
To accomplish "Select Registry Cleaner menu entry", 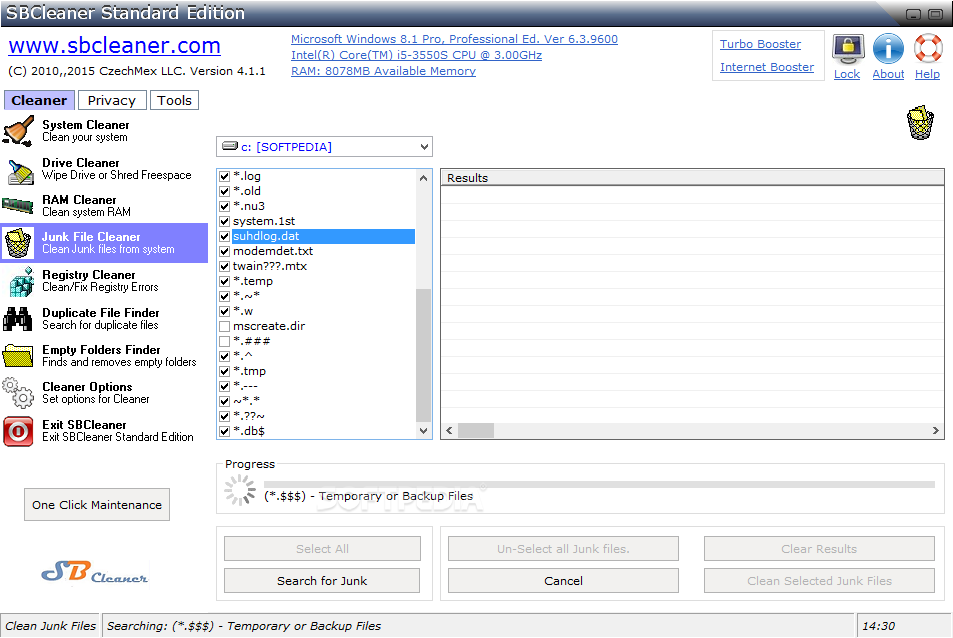I will (x=105, y=281).
